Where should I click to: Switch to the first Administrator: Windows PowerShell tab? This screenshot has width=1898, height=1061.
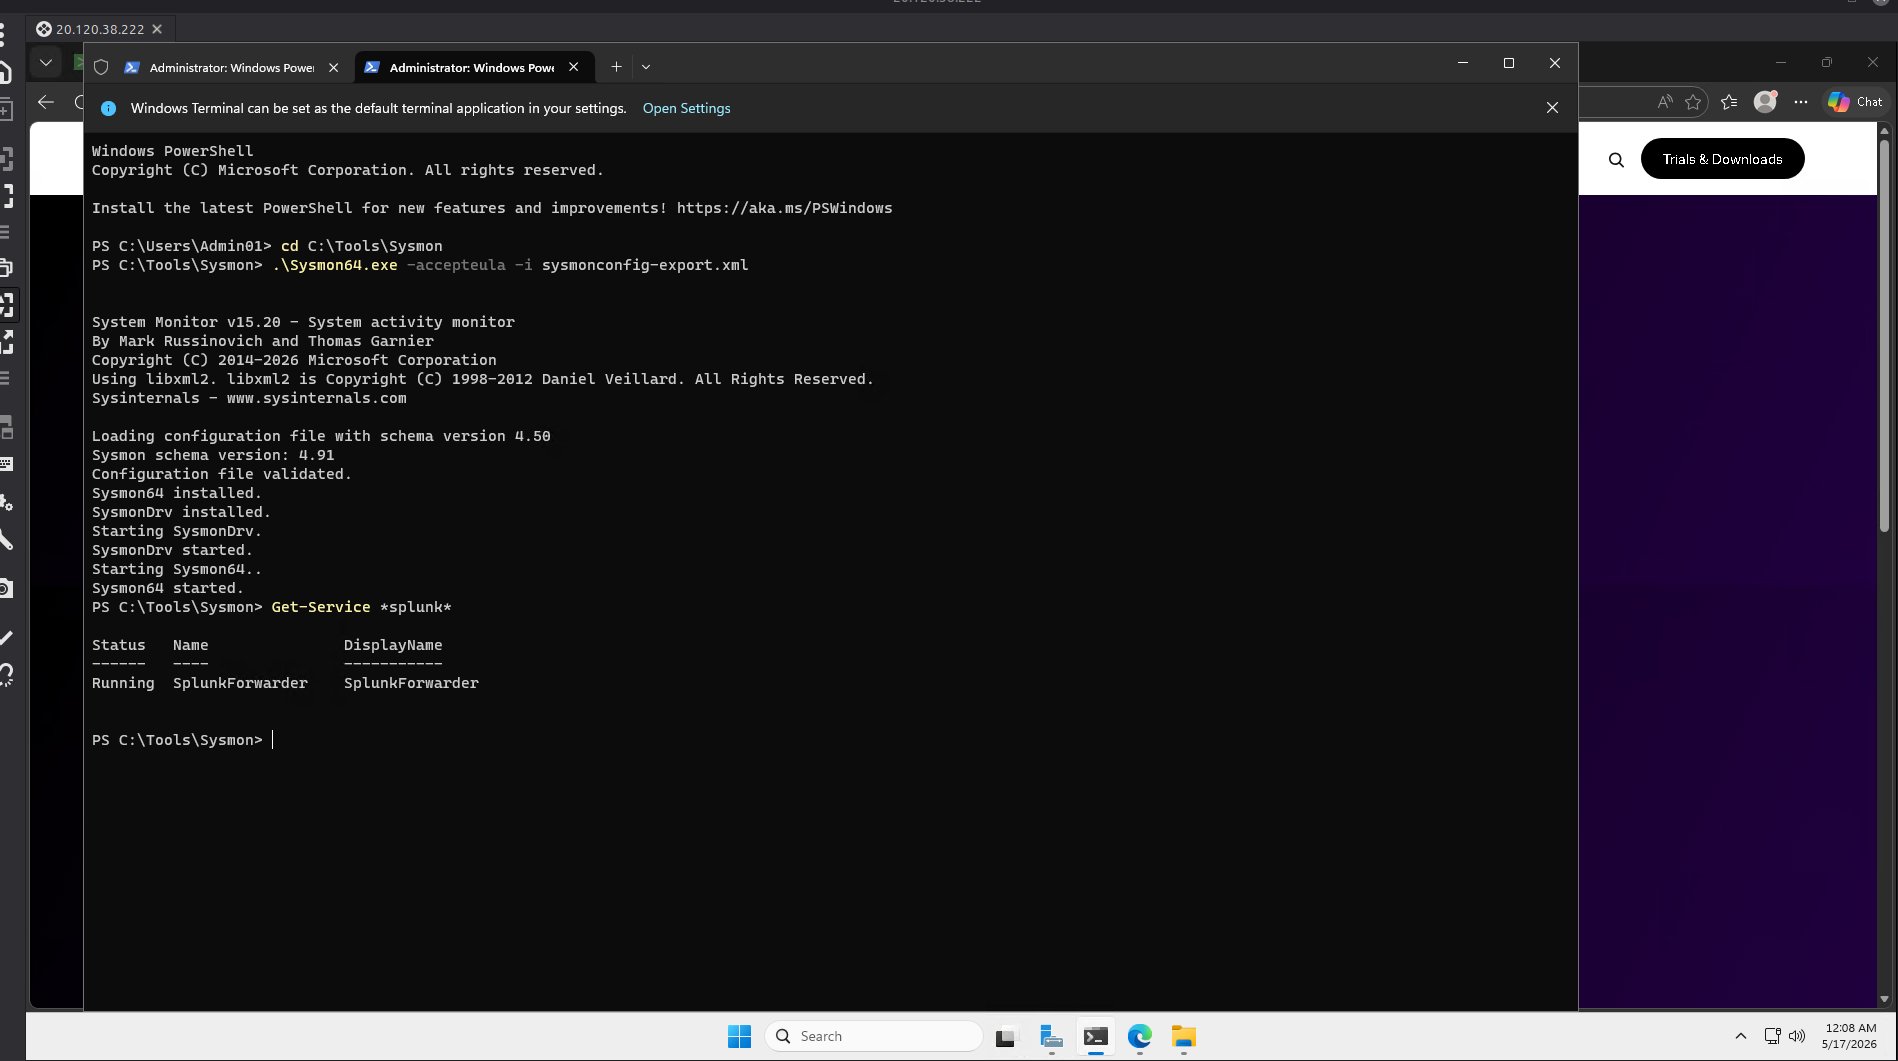[232, 67]
